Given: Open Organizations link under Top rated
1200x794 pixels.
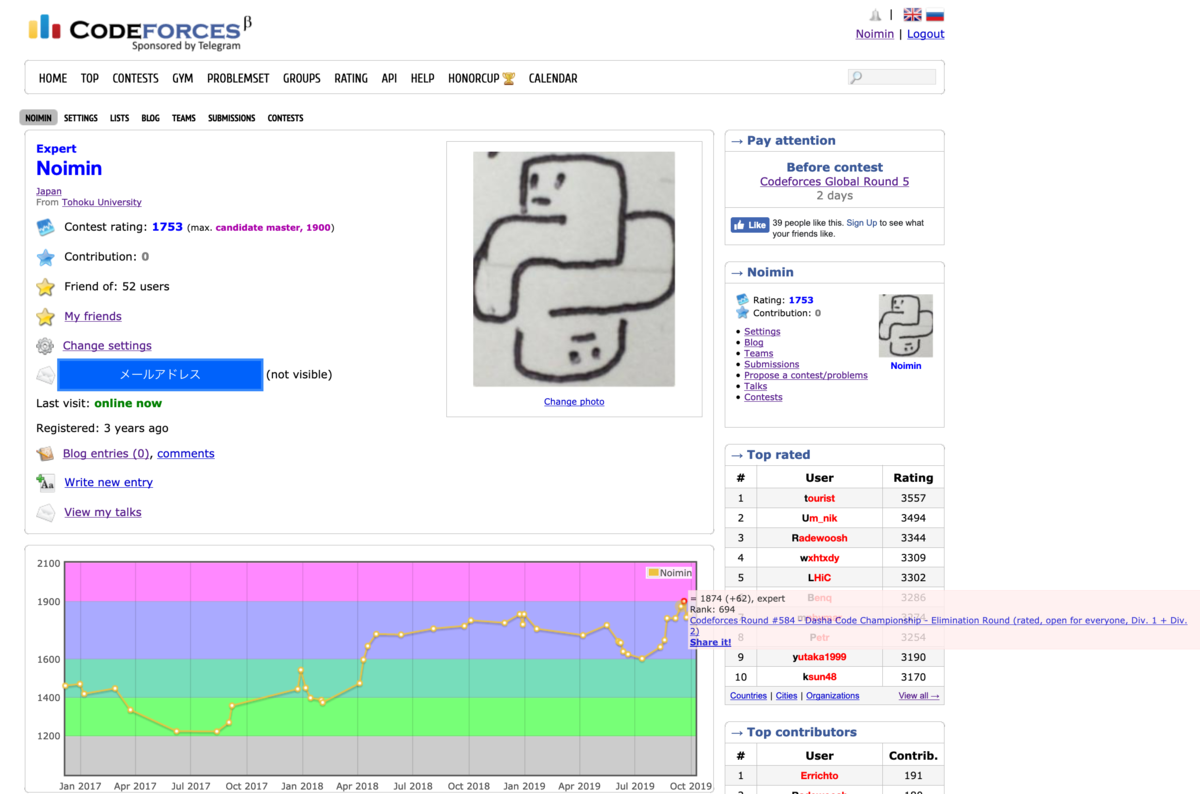Looking at the screenshot, I should [x=833, y=696].
